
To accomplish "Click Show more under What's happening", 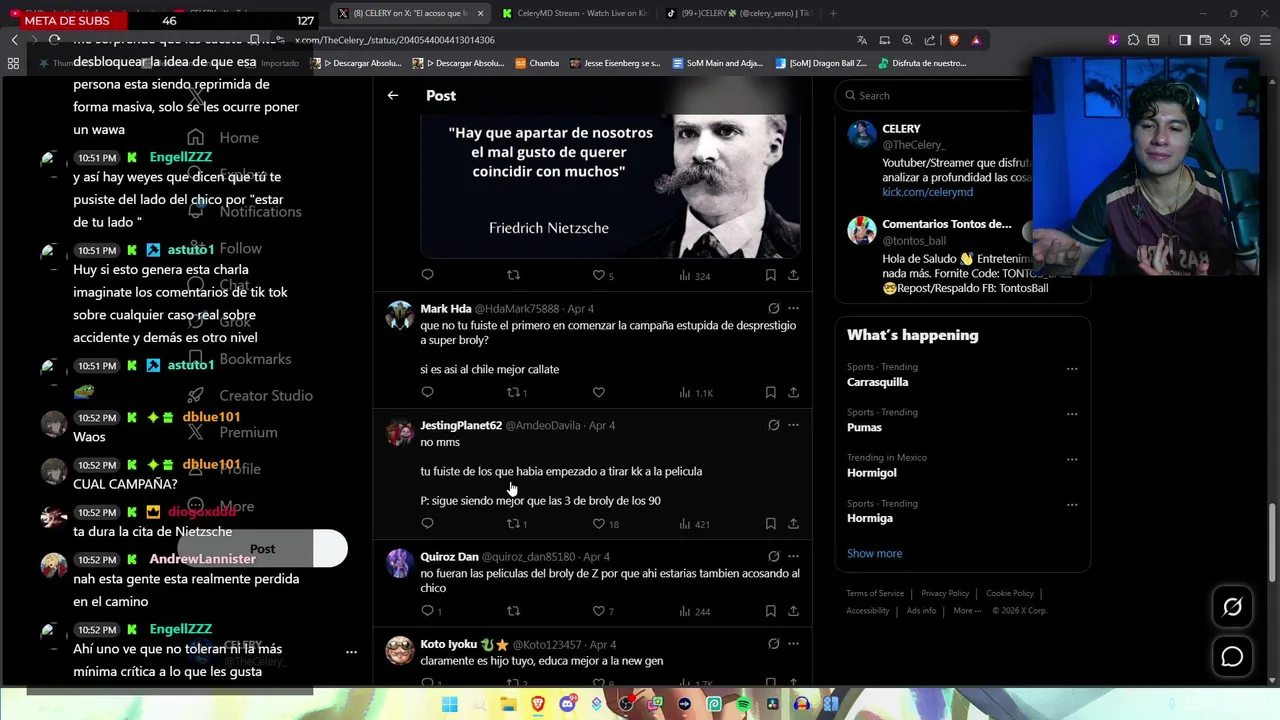I will coord(874,553).
